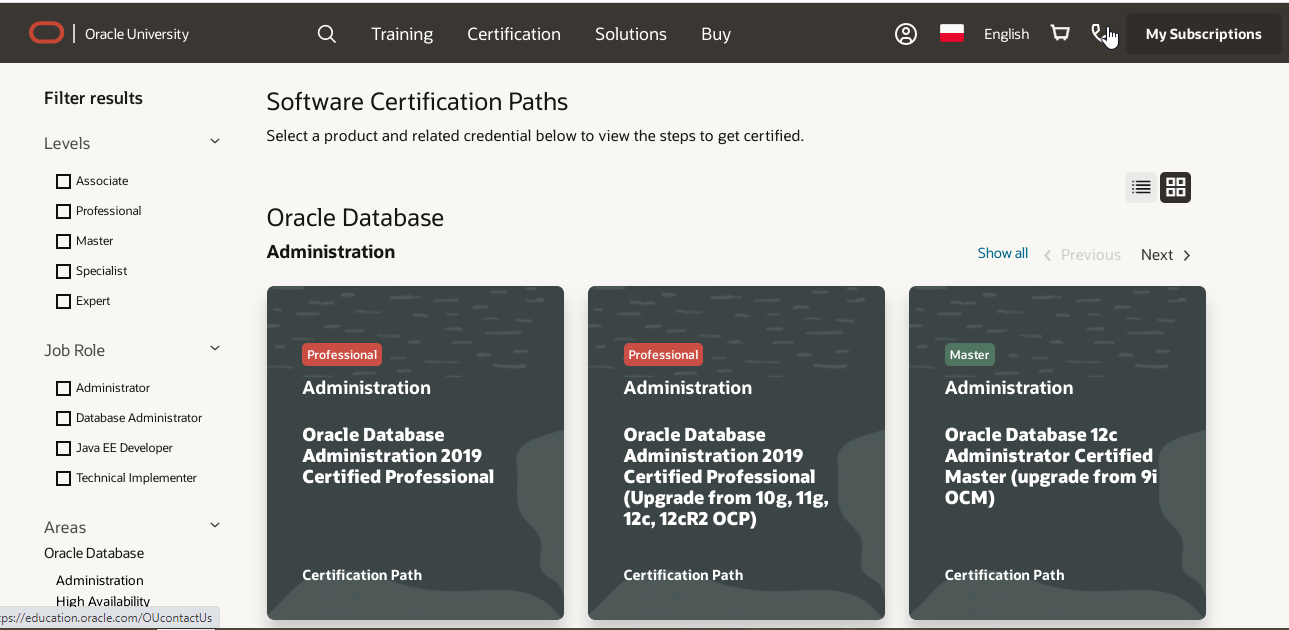Collapse the Levels filter section

214,142
